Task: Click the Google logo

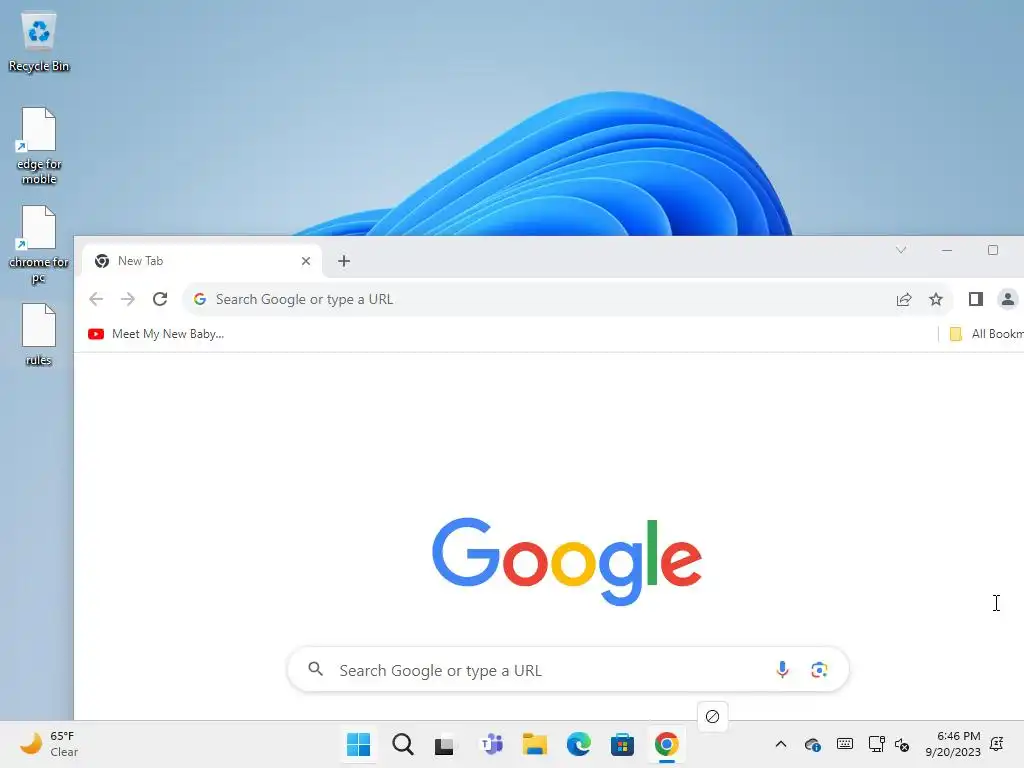Action: point(567,562)
